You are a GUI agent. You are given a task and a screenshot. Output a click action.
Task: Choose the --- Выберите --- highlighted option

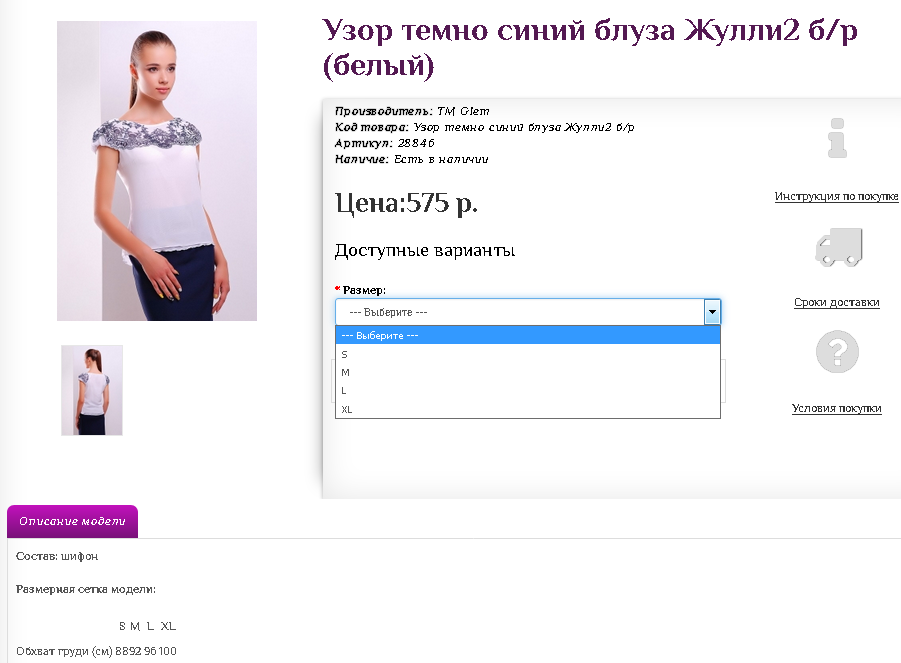pos(527,336)
